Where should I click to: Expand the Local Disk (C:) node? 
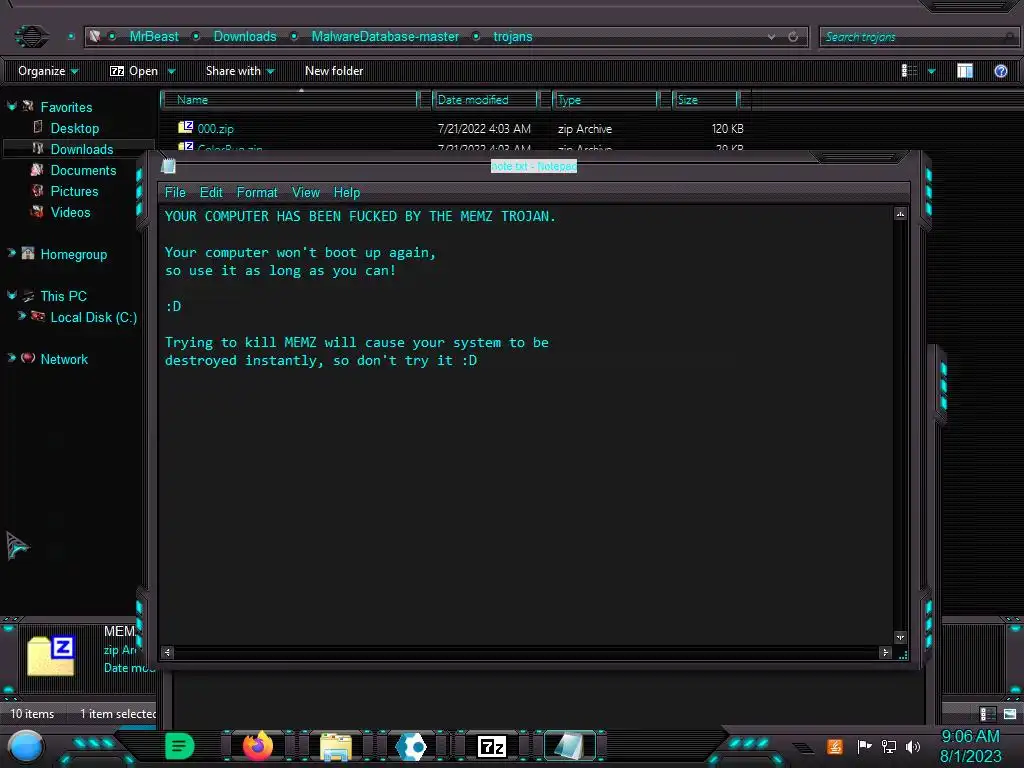point(22,315)
